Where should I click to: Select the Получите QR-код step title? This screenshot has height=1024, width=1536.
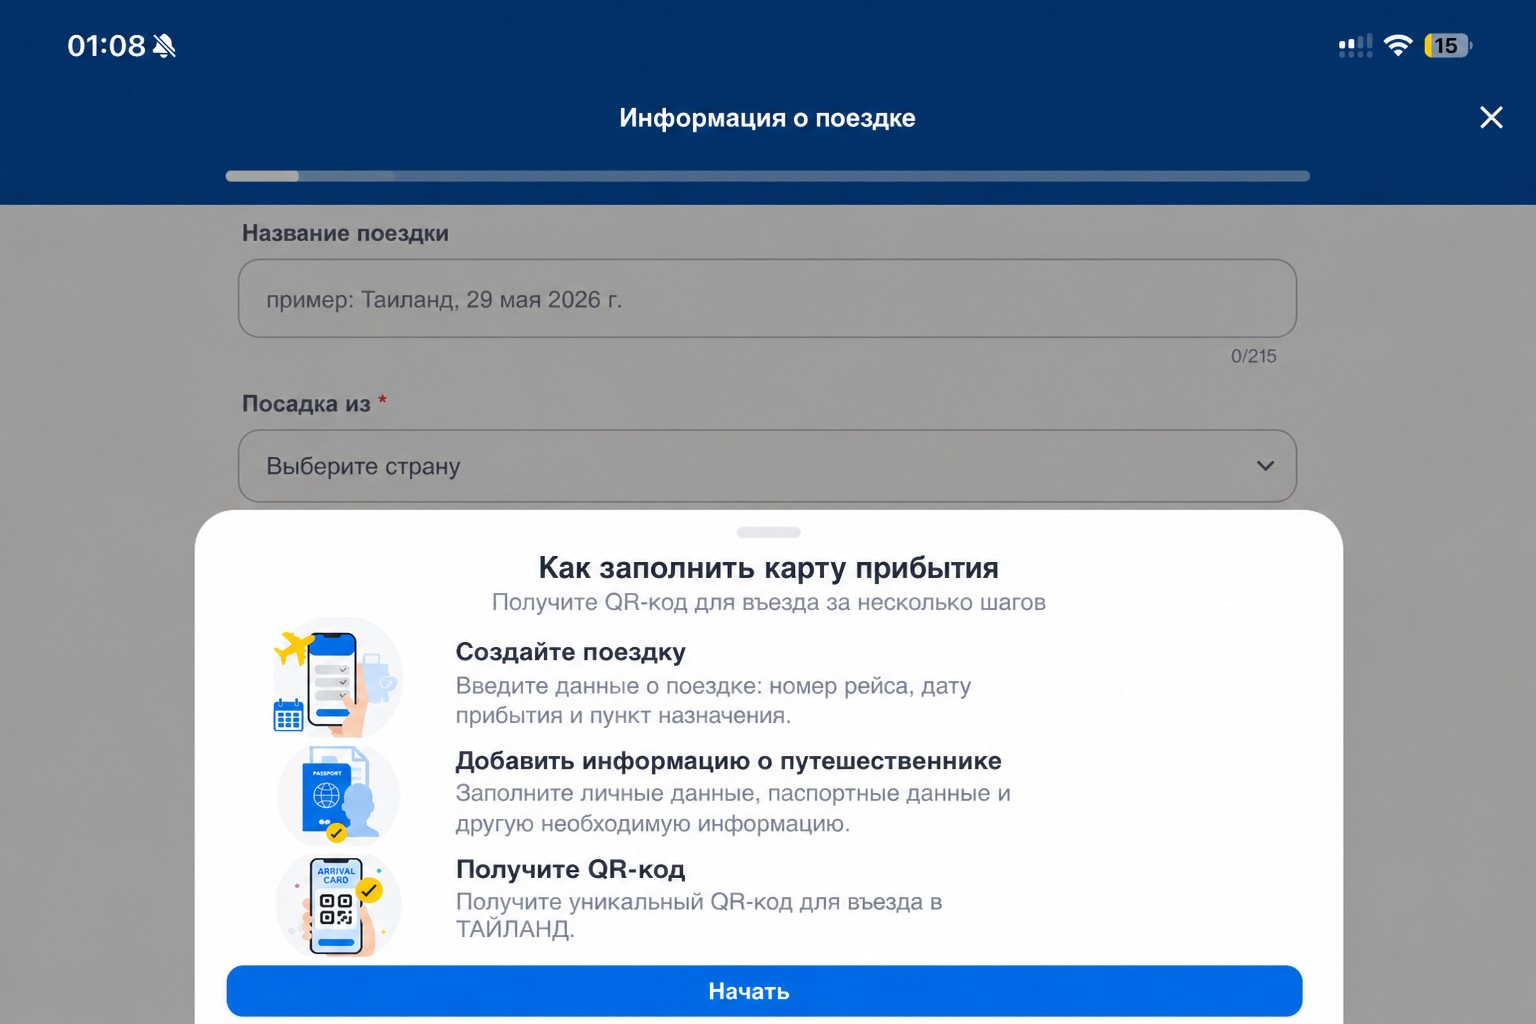tap(570, 869)
